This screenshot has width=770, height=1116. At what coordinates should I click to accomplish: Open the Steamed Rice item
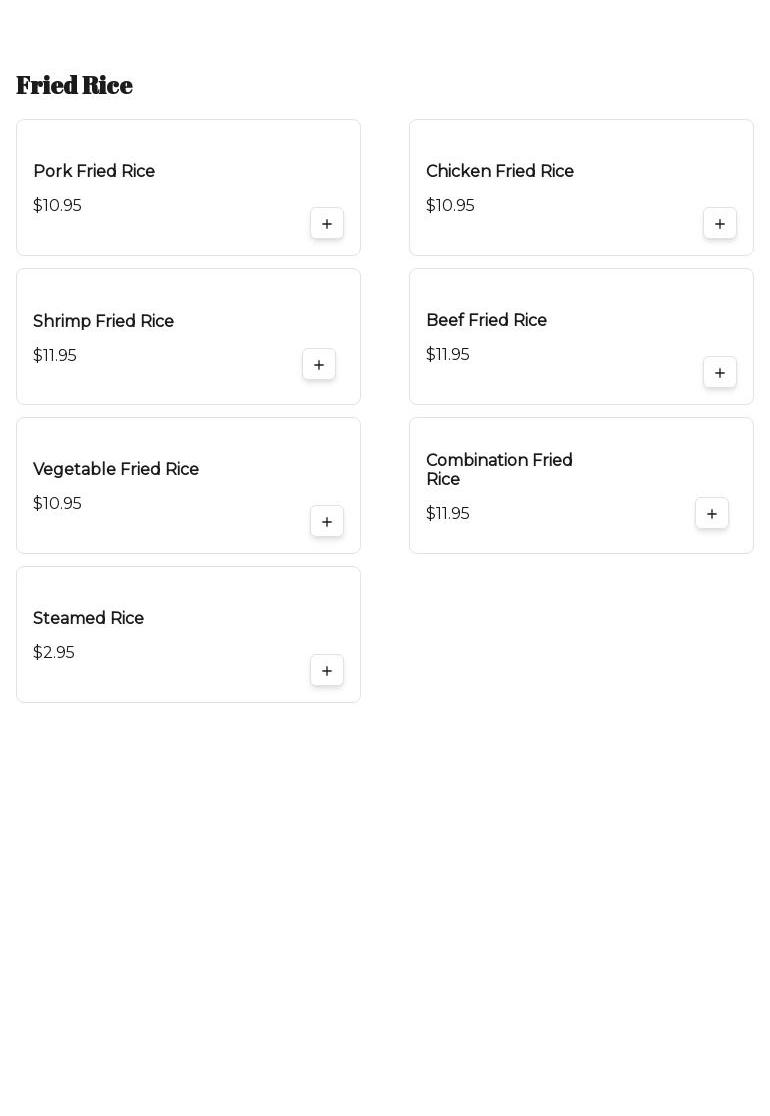click(x=88, y=619)
